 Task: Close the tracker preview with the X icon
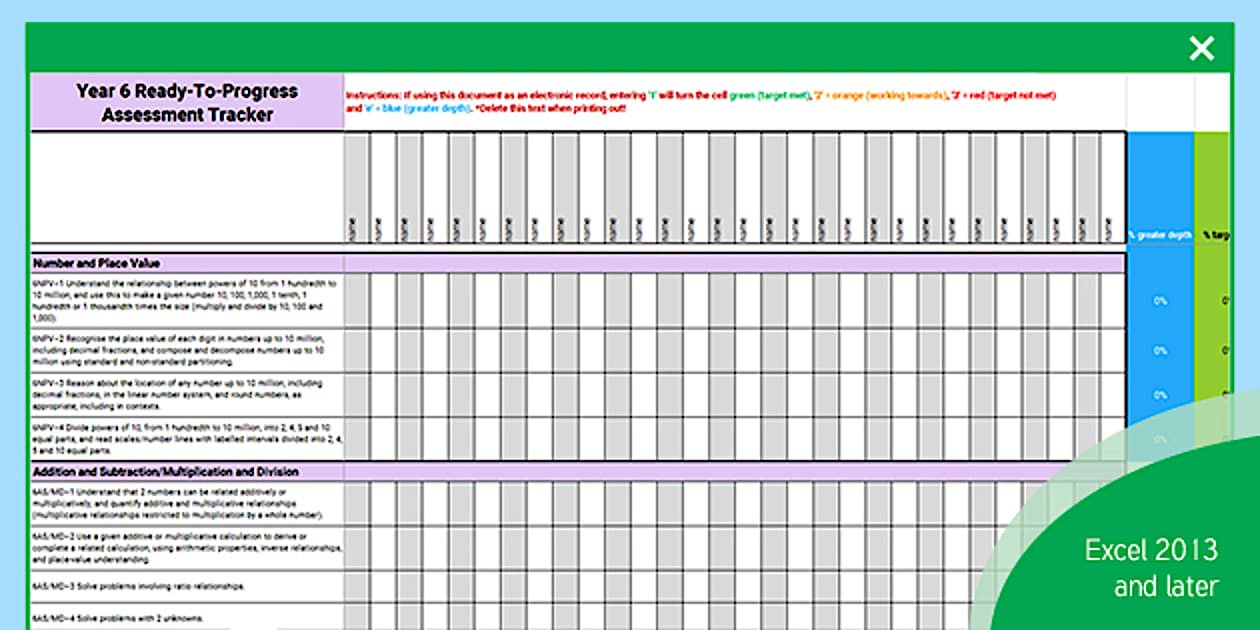(1200, 48)
